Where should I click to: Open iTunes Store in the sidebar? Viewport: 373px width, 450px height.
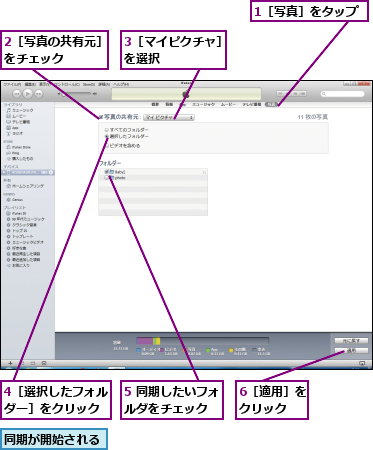pos(19,147)
